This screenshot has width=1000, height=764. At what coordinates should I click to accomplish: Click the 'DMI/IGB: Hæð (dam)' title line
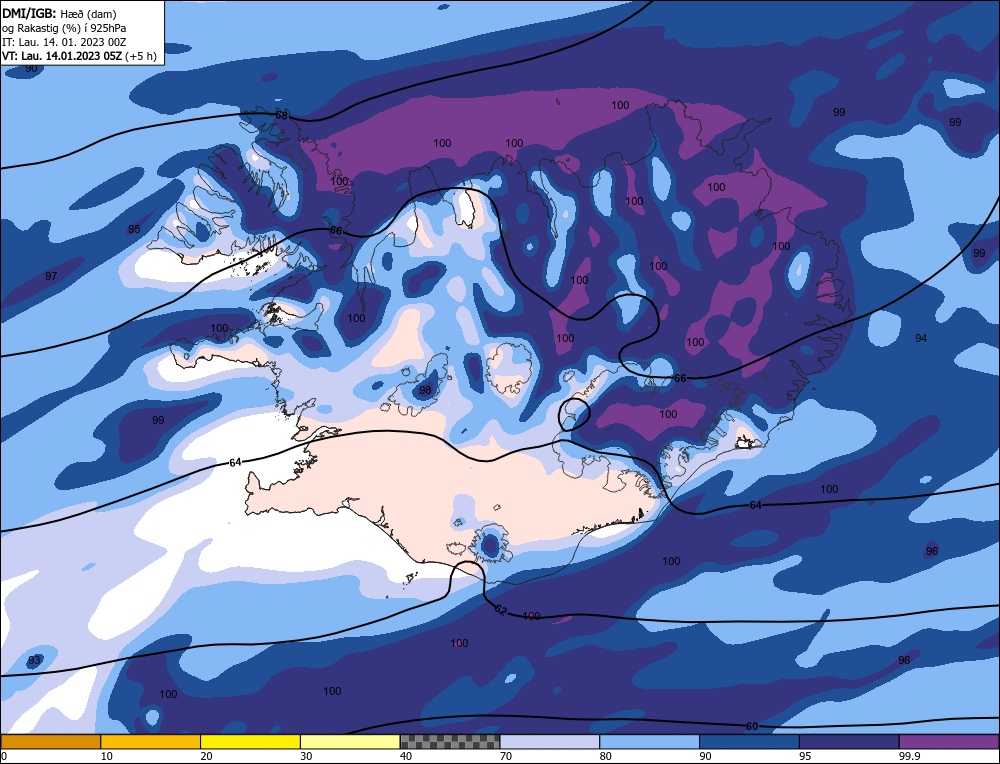click(59, 14)
